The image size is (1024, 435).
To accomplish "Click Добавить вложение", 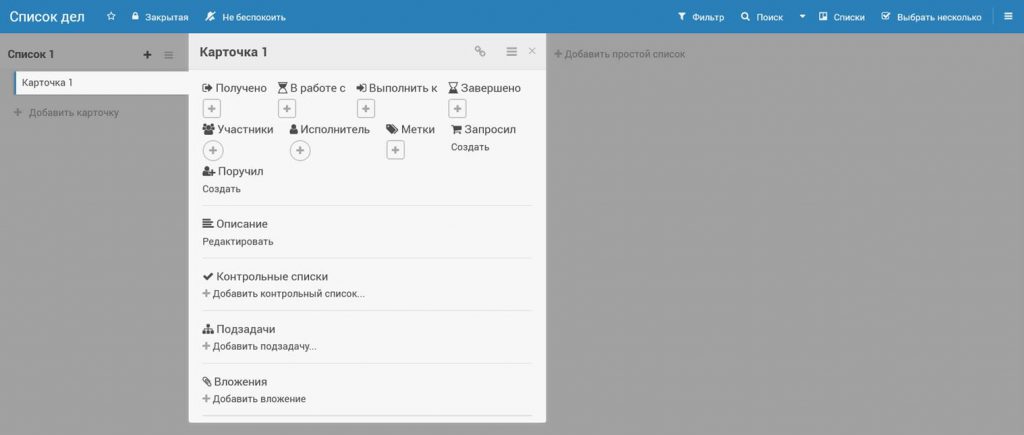I will (254, 398).
